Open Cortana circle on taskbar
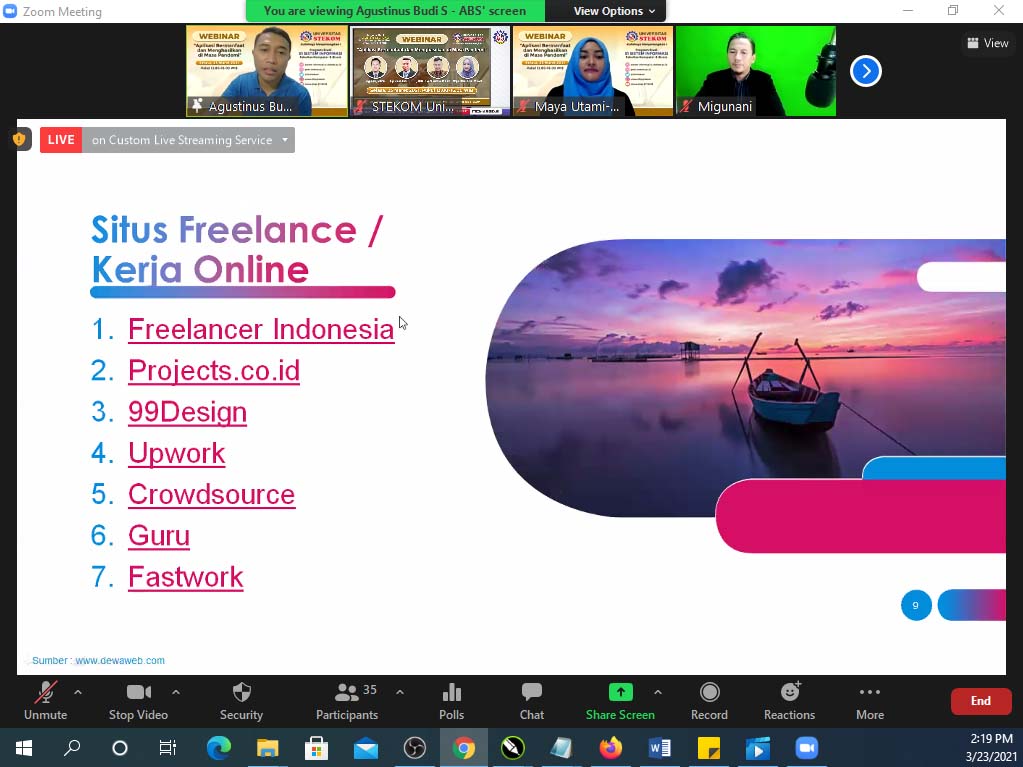The width and height of the screenshot is (1023, 767). click(x=119, y=747)
